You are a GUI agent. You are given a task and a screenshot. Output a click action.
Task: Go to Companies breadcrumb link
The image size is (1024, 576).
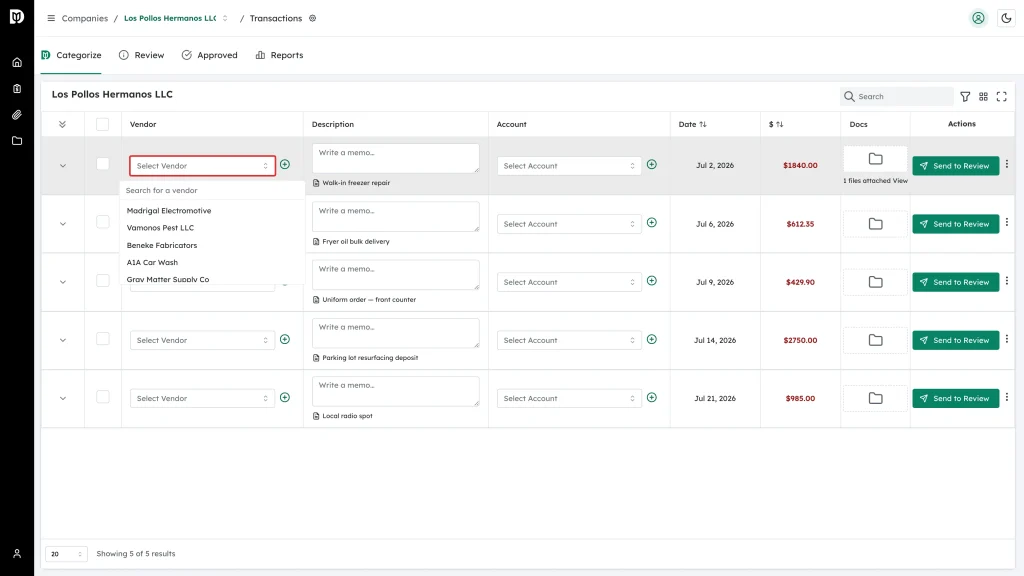85,18
